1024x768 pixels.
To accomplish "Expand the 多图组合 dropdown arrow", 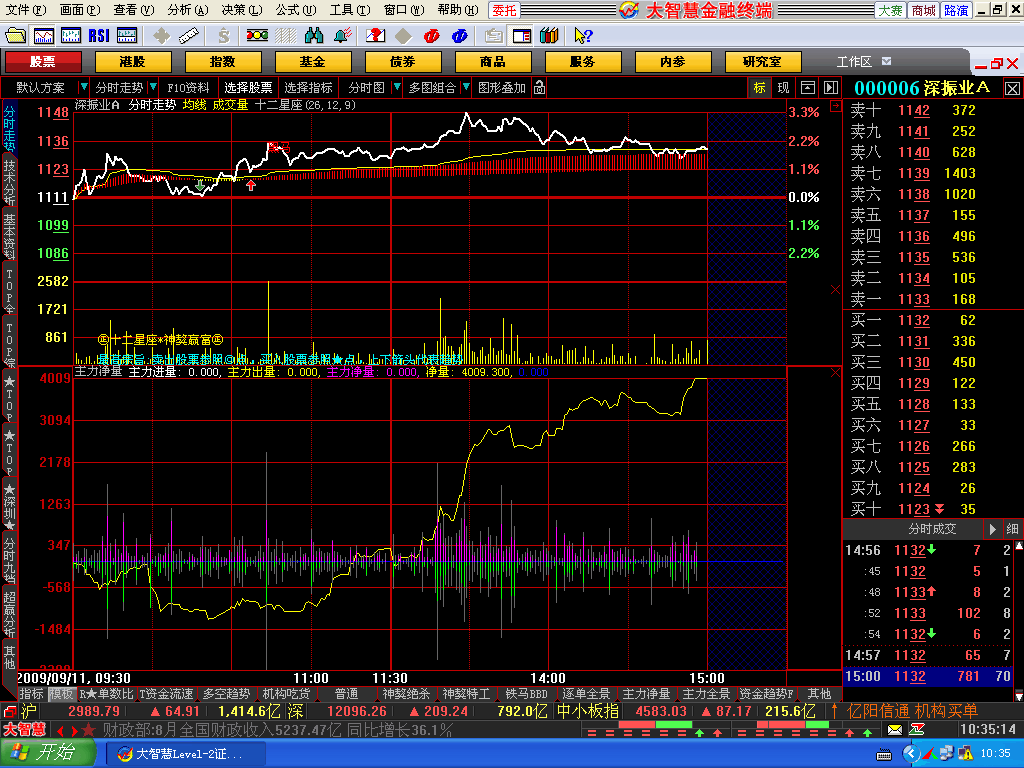I will [x=466, y=87].
